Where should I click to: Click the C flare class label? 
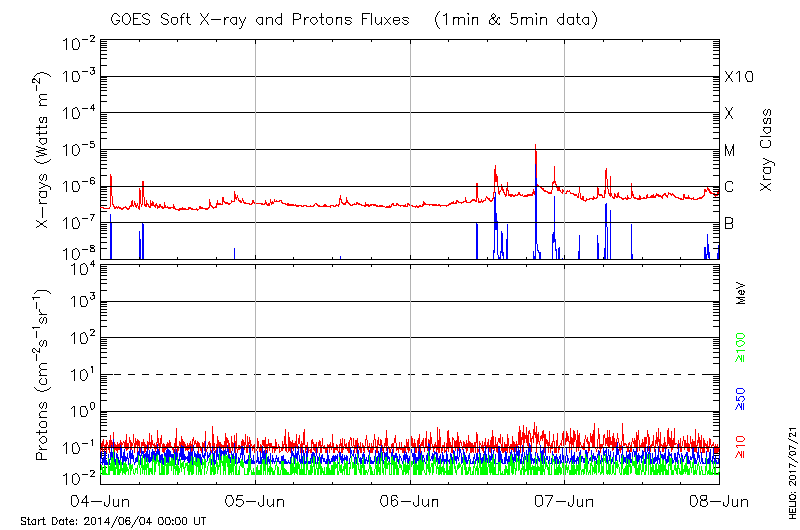729,187
